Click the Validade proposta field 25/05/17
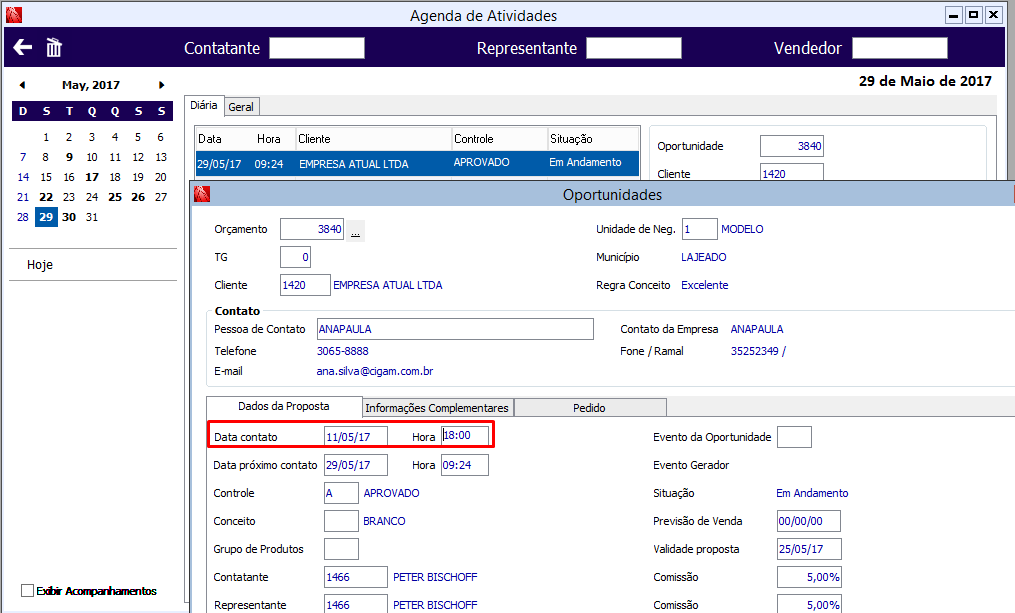Viewport: 1015px width, 613px height. coord(809,549)
